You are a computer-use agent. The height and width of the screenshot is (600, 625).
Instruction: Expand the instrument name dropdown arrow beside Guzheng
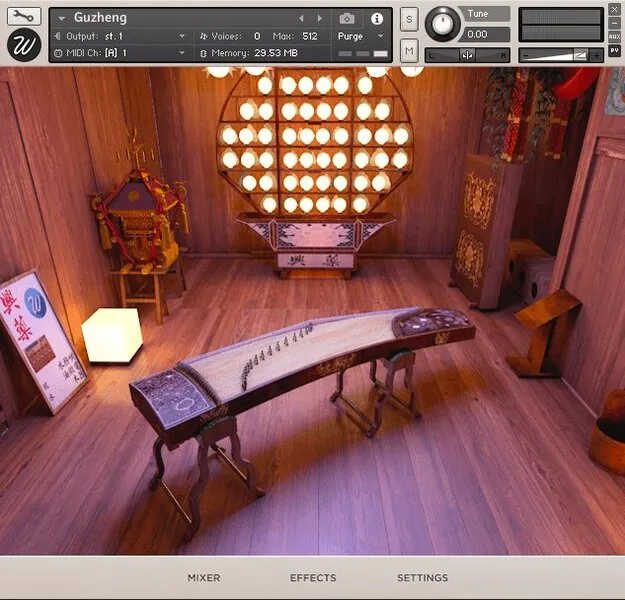[61, 18]
